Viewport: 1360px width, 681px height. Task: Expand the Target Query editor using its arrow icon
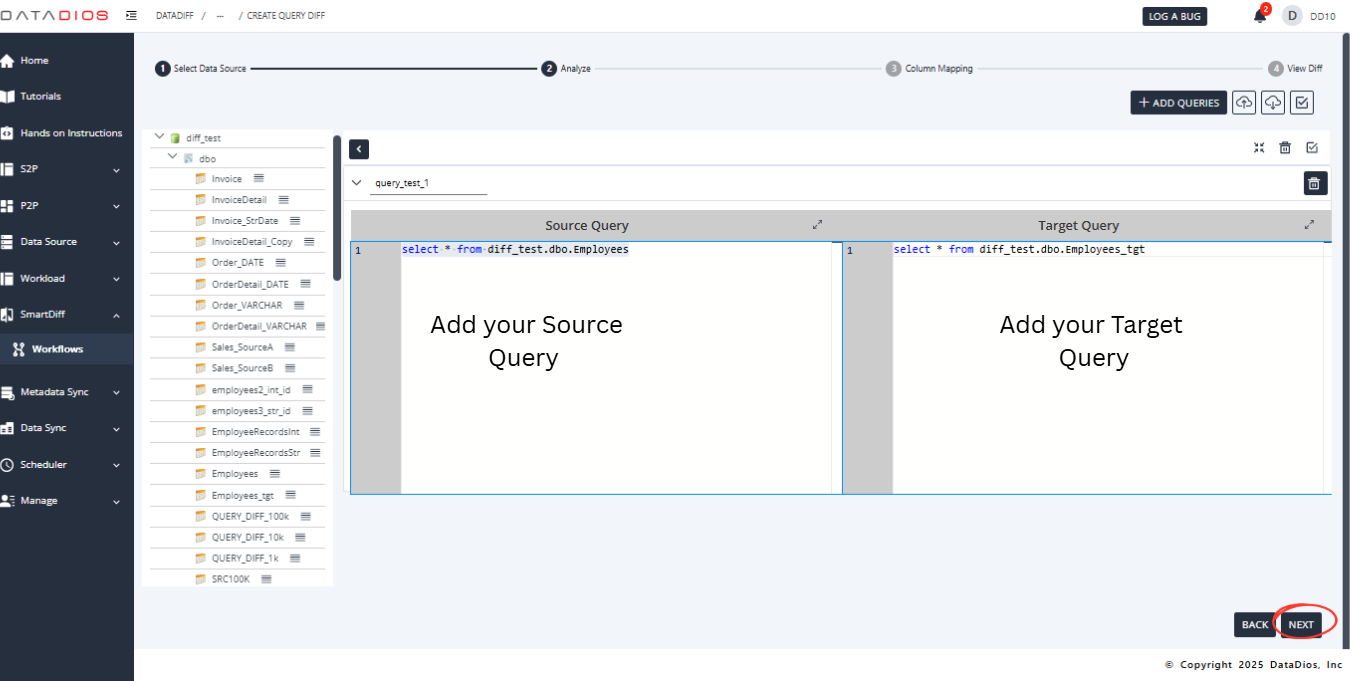1309,224
